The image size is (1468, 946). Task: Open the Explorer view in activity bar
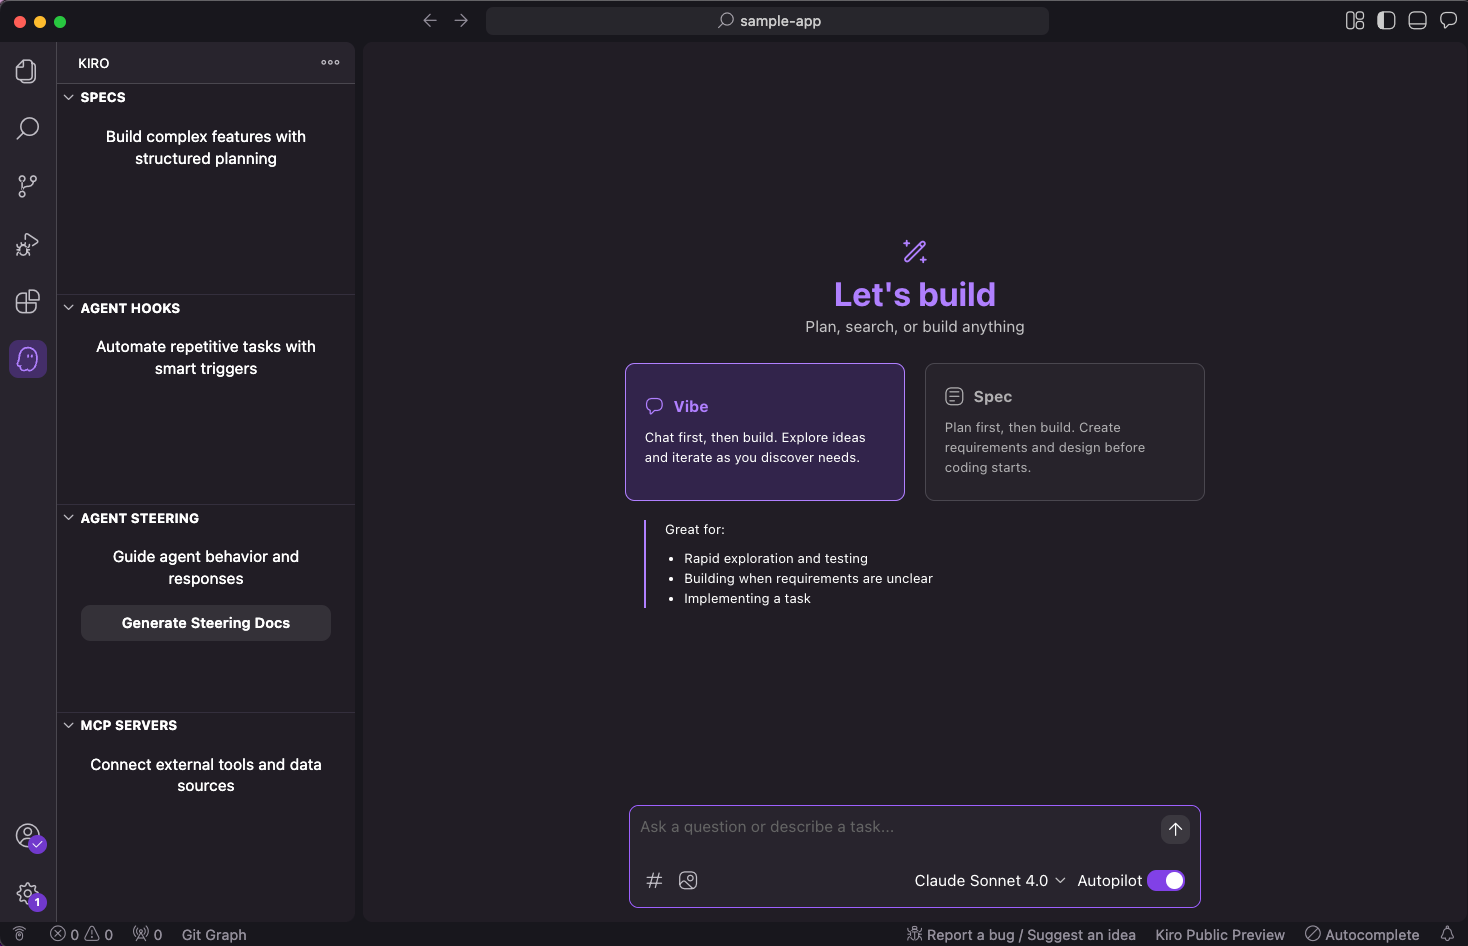(27, 71)
